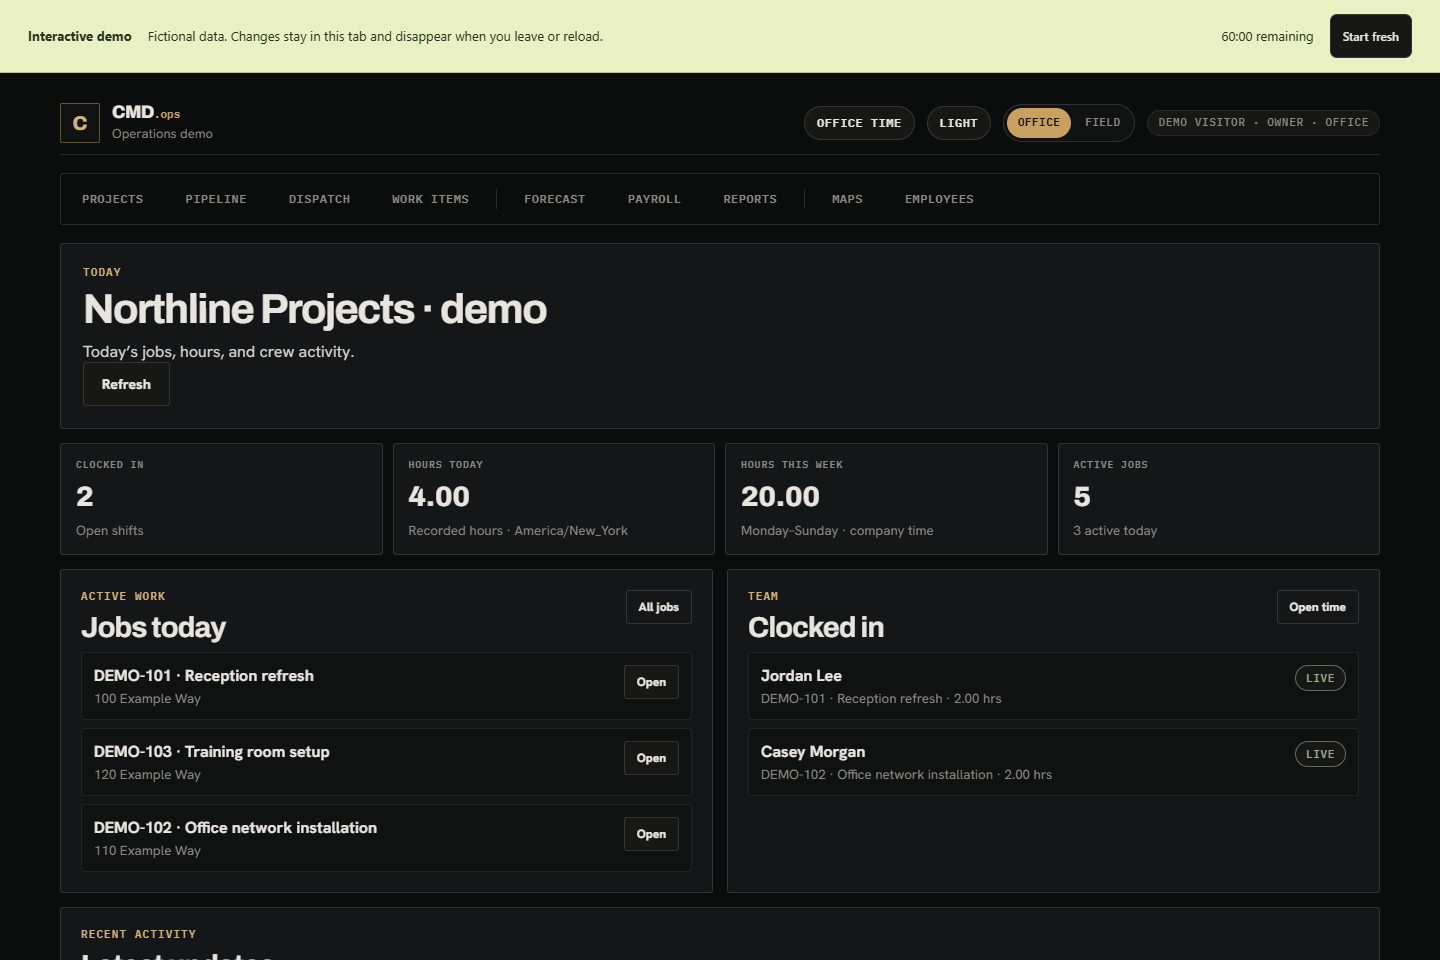1440x960 pixels.
Task: Open DEMO-102 Office network installation job
Action: (x=651, y=834)
